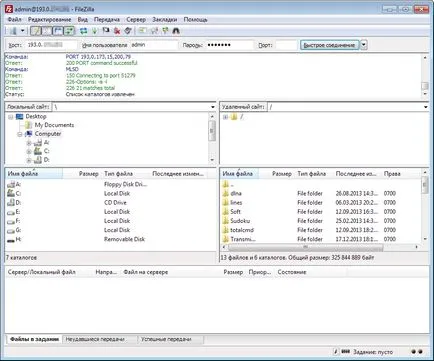
Task: Select My Documents in the local tree
Action: tap(54, 125)
